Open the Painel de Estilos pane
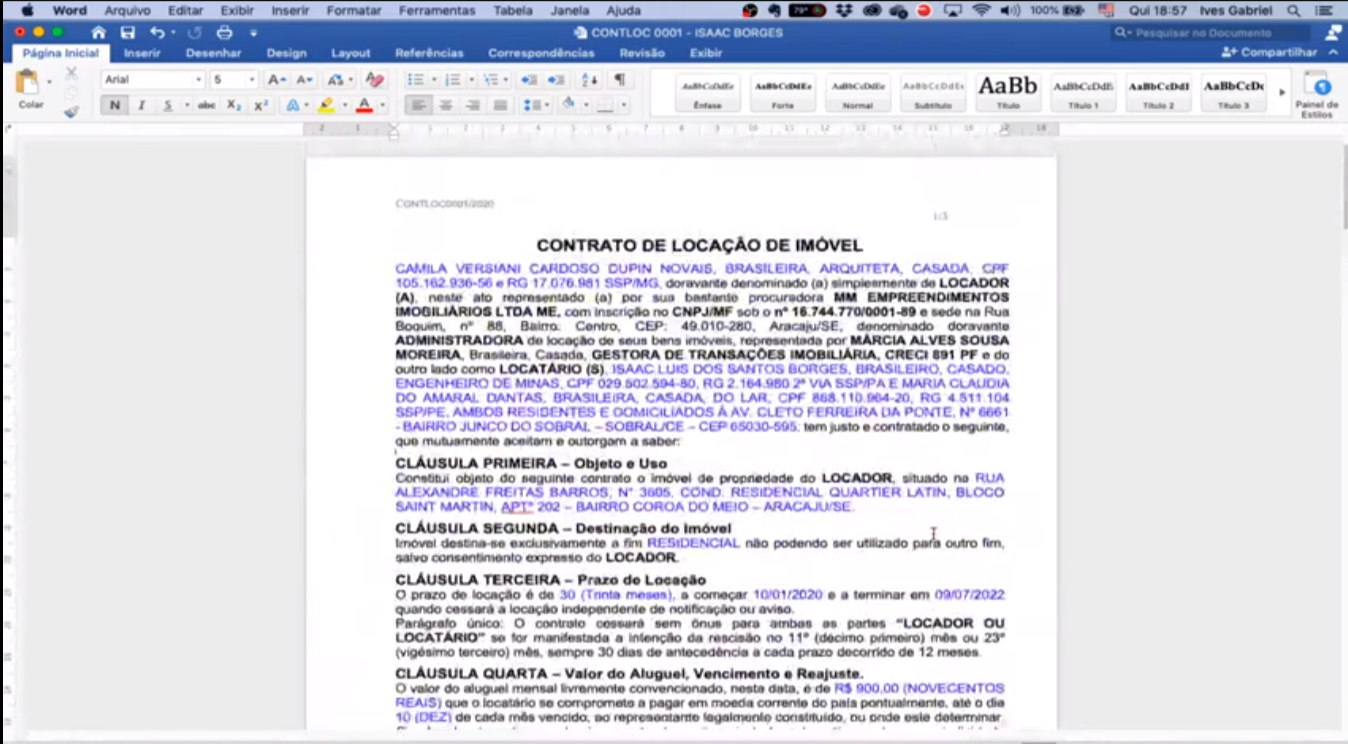Screen dimensions: 1348x744 1316,95
